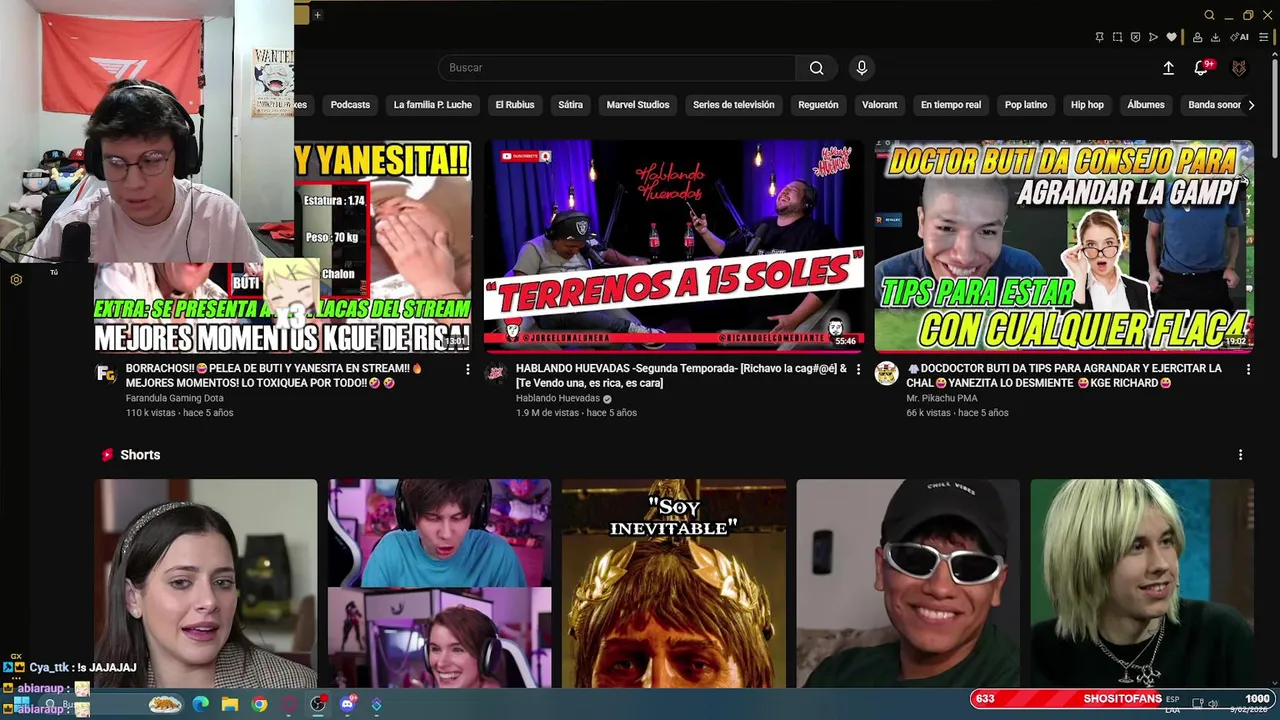Open options menu for Doctor Buti video
Image resolution: width=1280 pixels, height=720 pixels.
point(1247,369)
